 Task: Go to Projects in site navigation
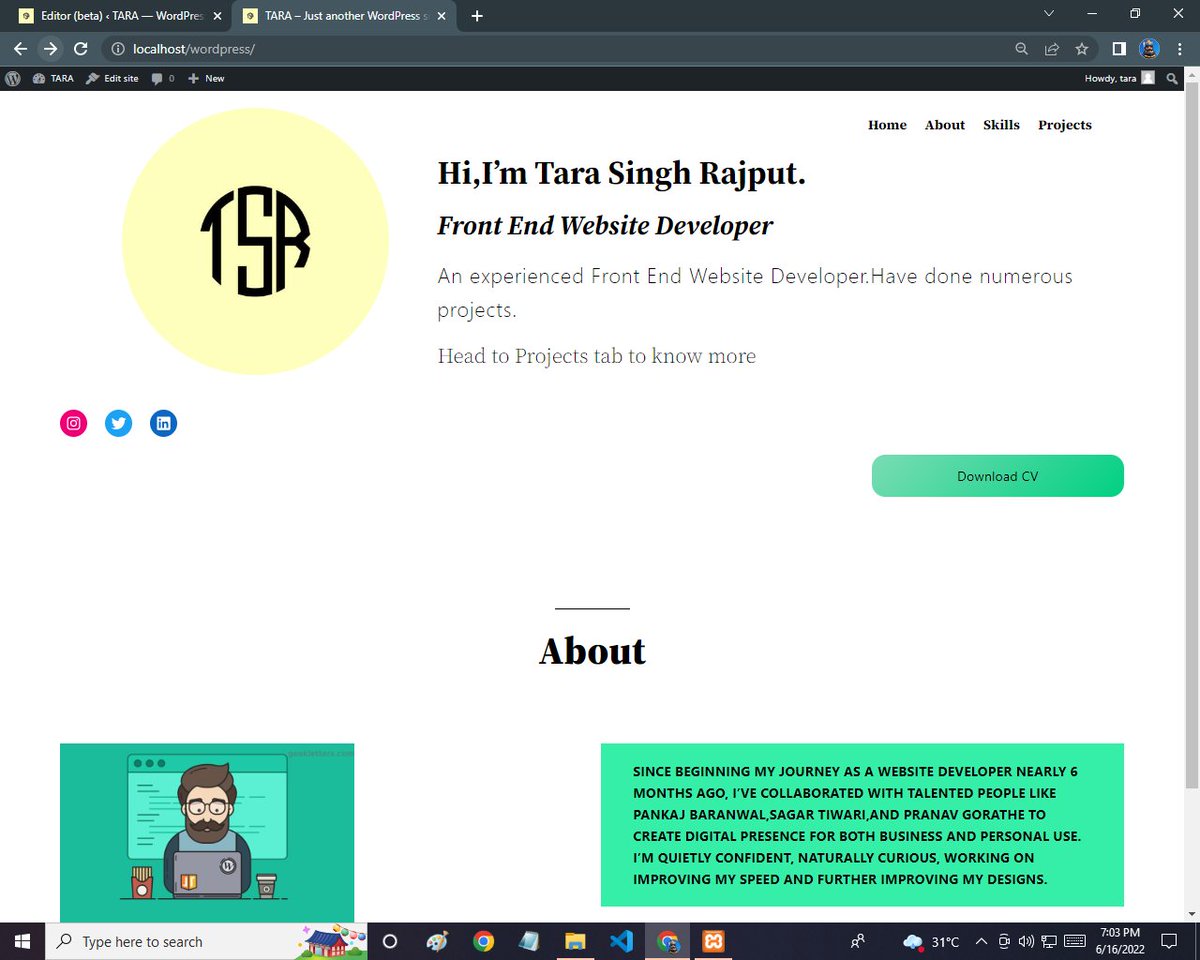1064,125
